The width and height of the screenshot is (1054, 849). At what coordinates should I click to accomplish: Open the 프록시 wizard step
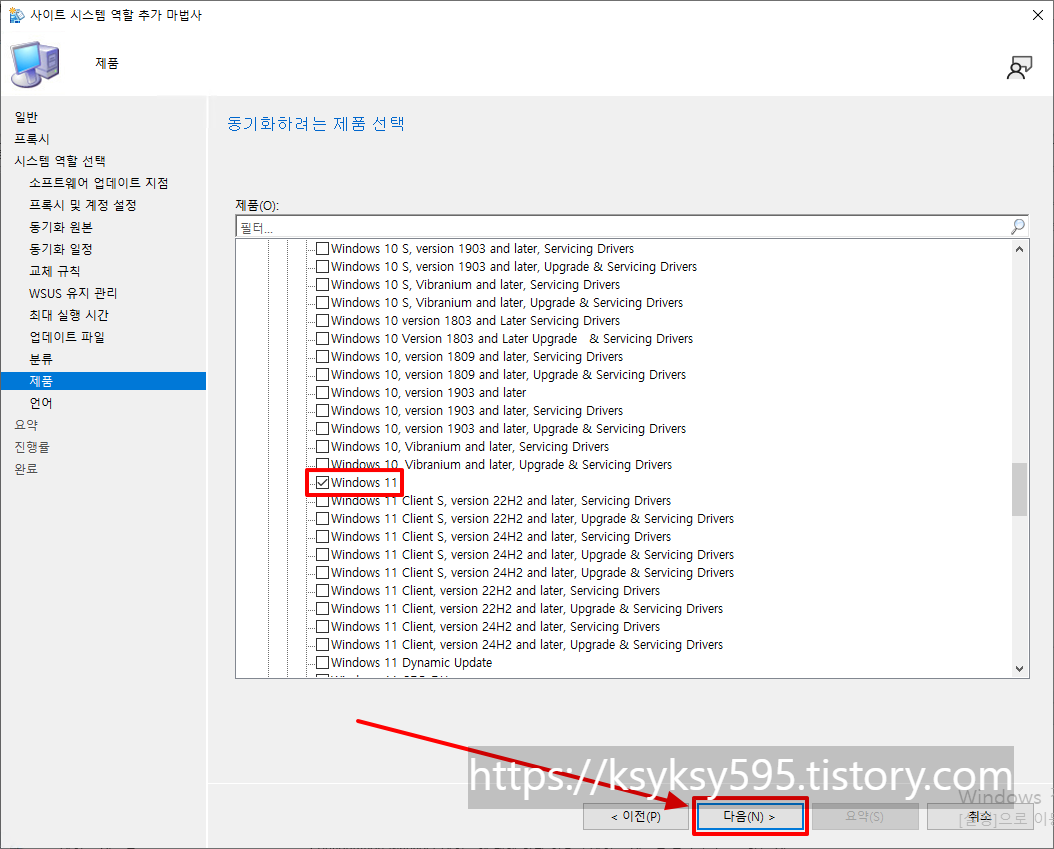(32, 139)
